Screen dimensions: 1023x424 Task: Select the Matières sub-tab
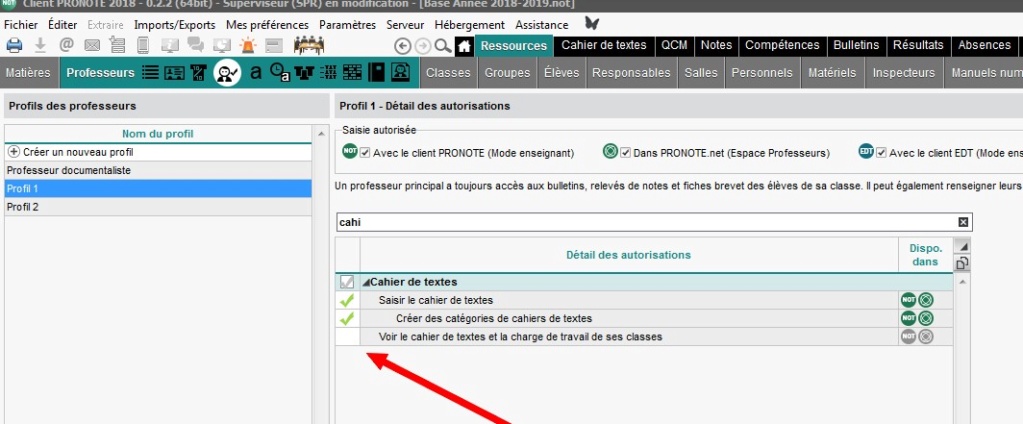pos(28,73)
